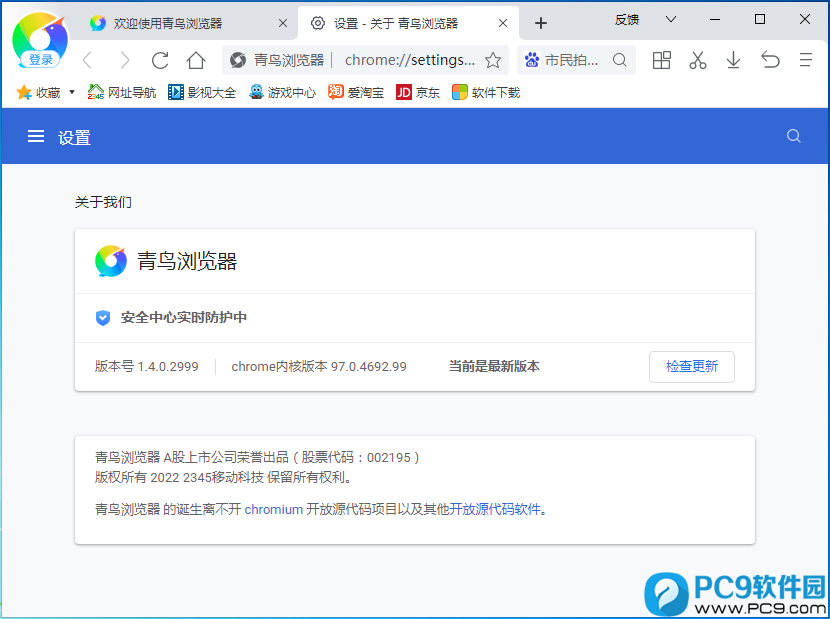Maximize the browser window

point(760,20)
